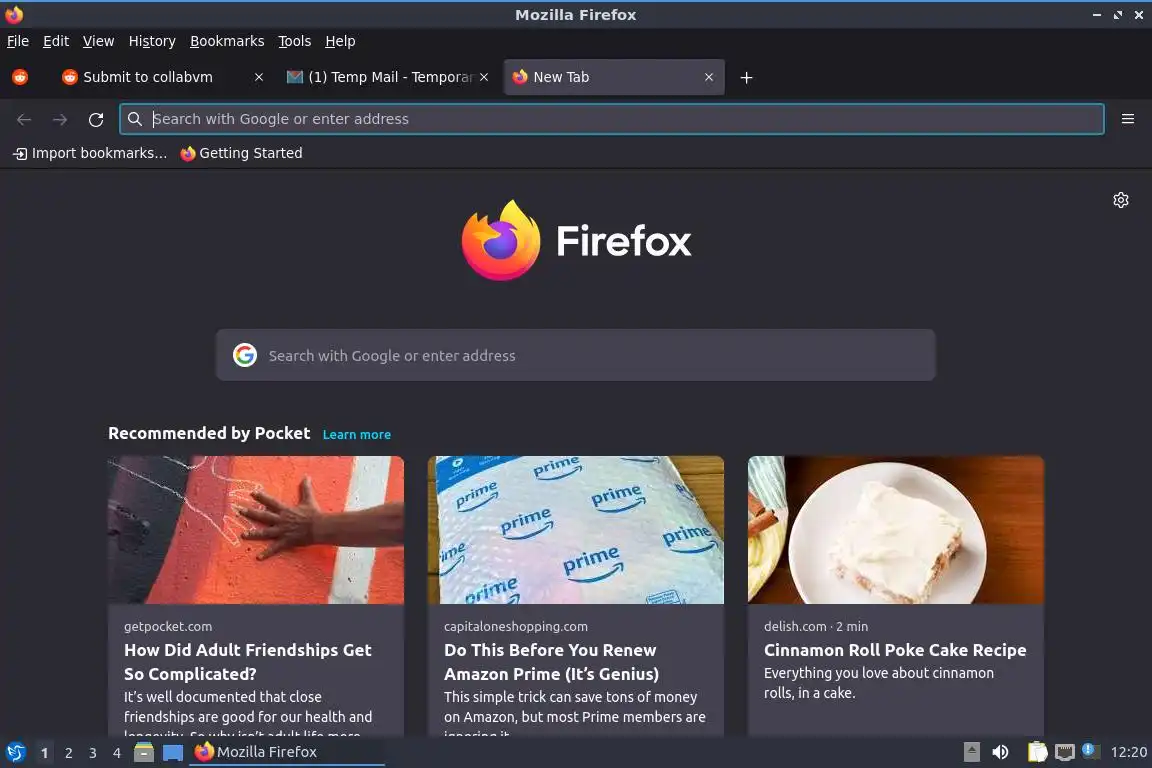
Task: Open the History menu
Action: 152,41
